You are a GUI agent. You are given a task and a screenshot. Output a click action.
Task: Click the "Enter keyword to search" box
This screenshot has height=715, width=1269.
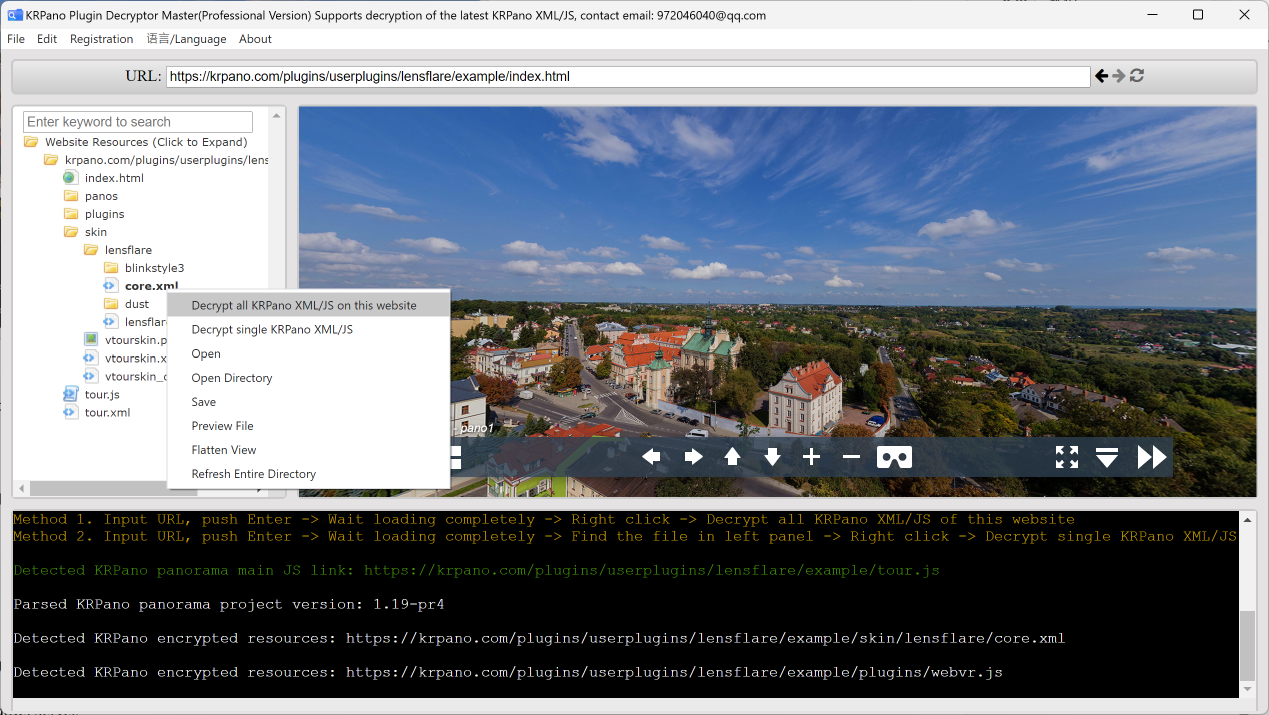pos(137,121)
